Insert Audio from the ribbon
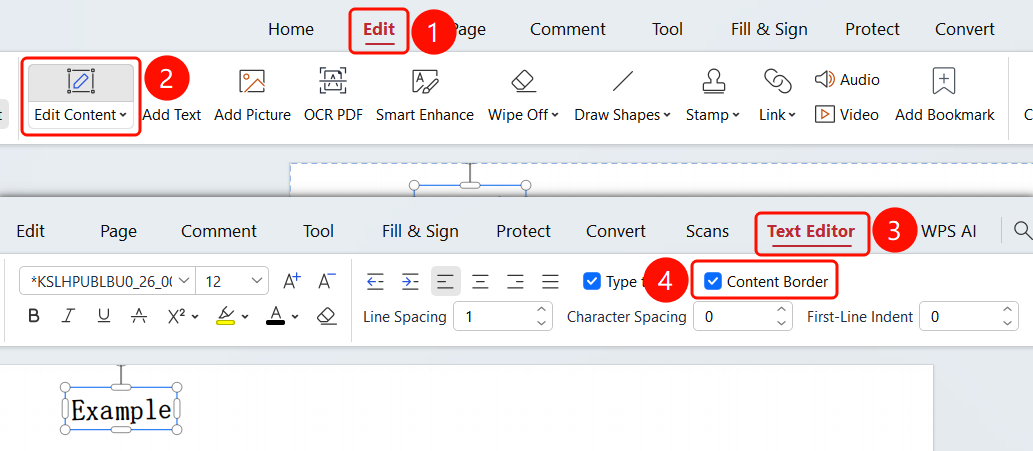Viewport: 1033px width, 451px height. click(847, 80)
